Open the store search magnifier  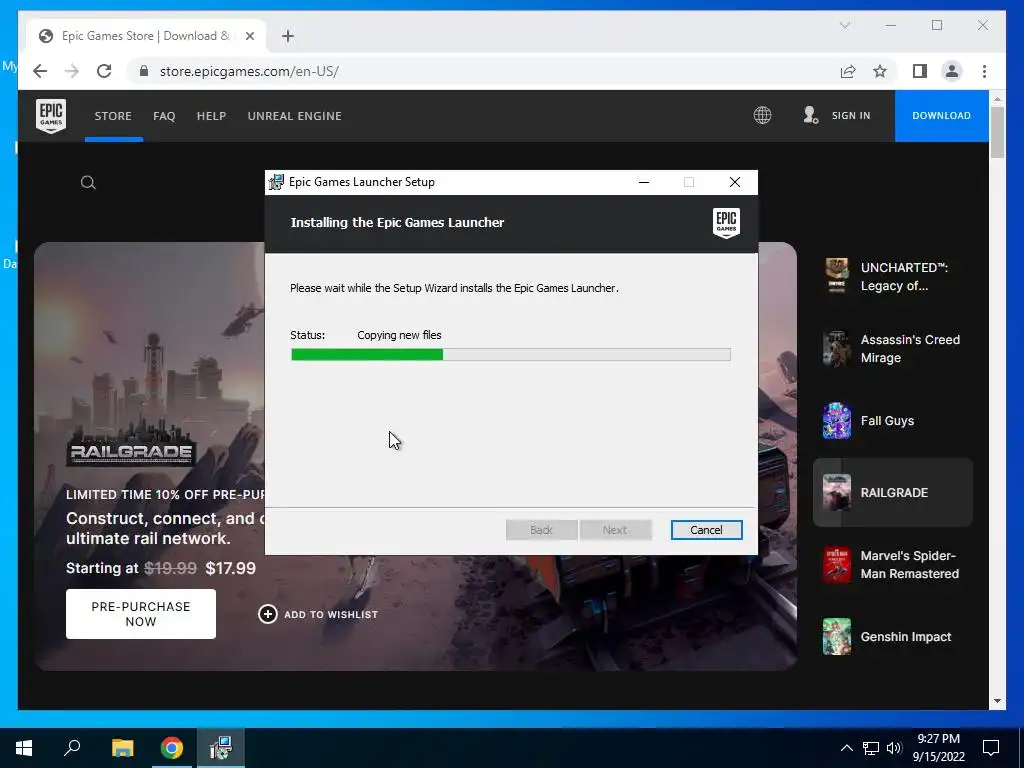tap(88, 183)
